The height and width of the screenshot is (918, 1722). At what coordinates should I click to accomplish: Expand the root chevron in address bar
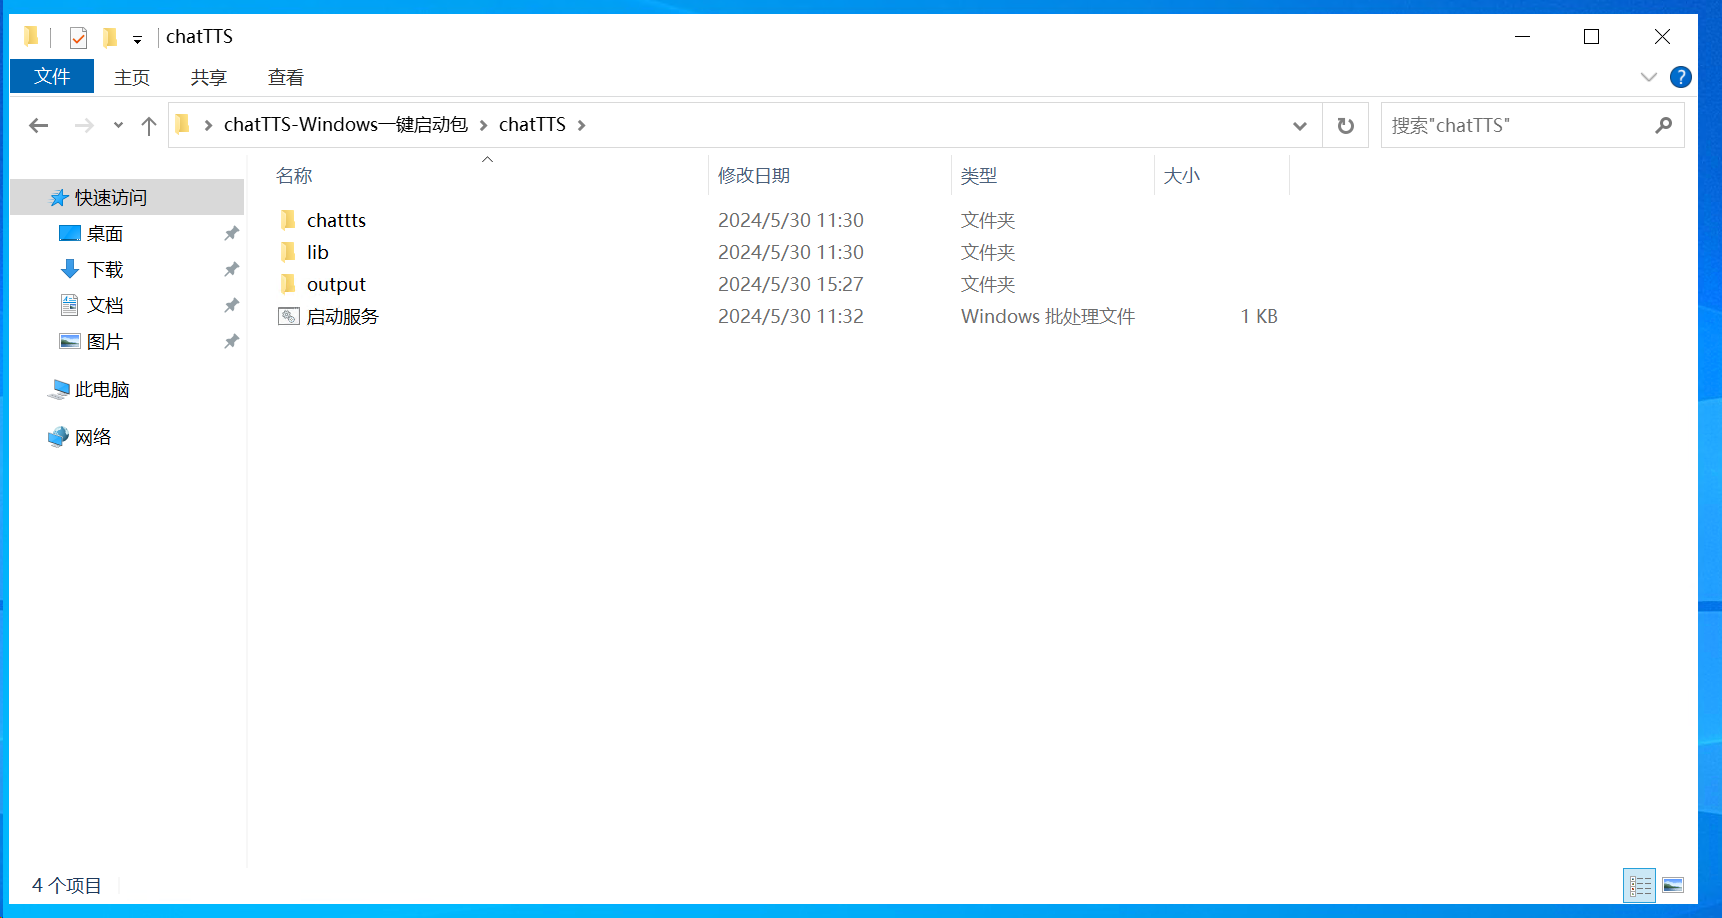(208, 125)
